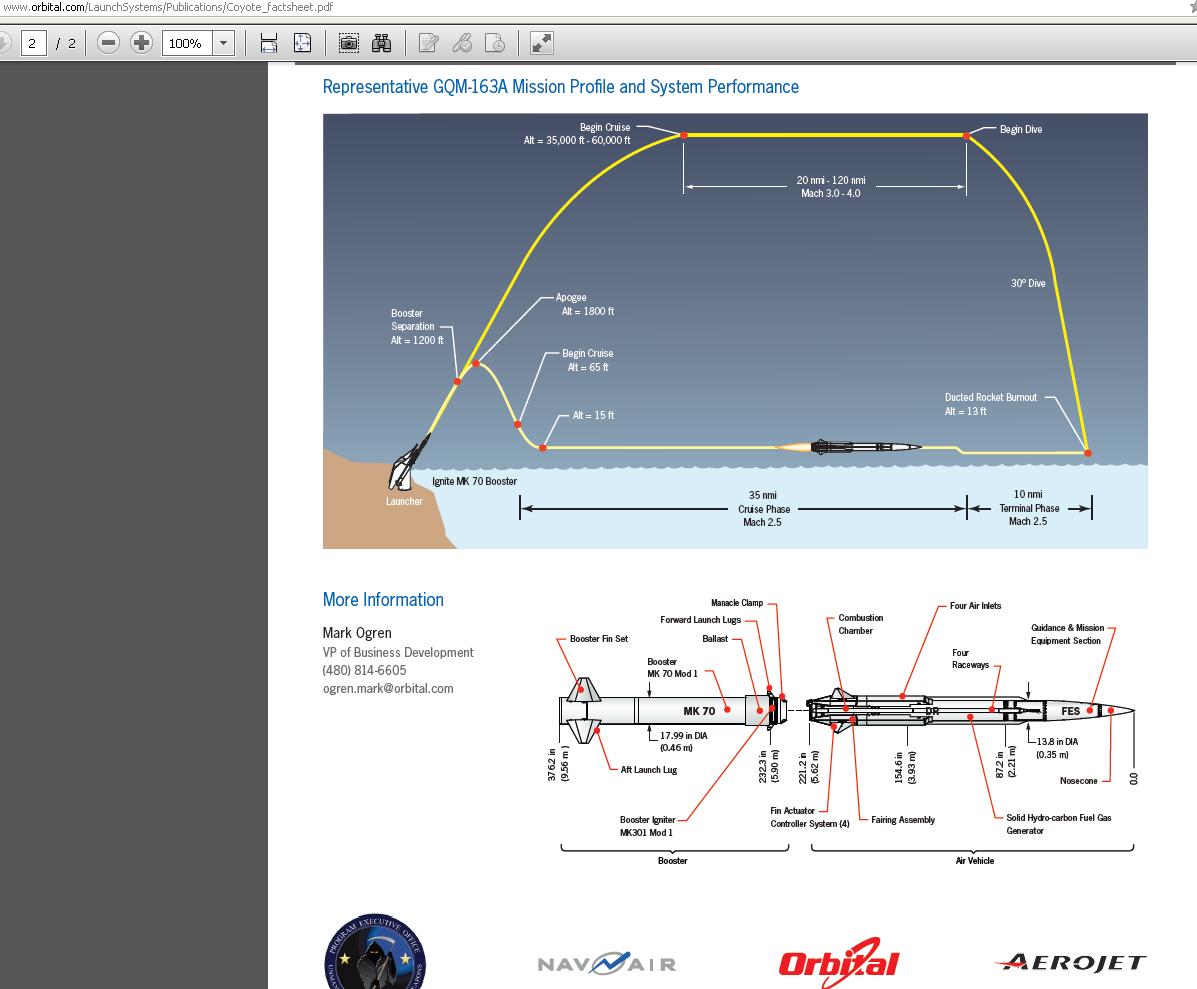Select the fit-to-width scrolling icon
1197x989 pixels.
click(269, 43)
